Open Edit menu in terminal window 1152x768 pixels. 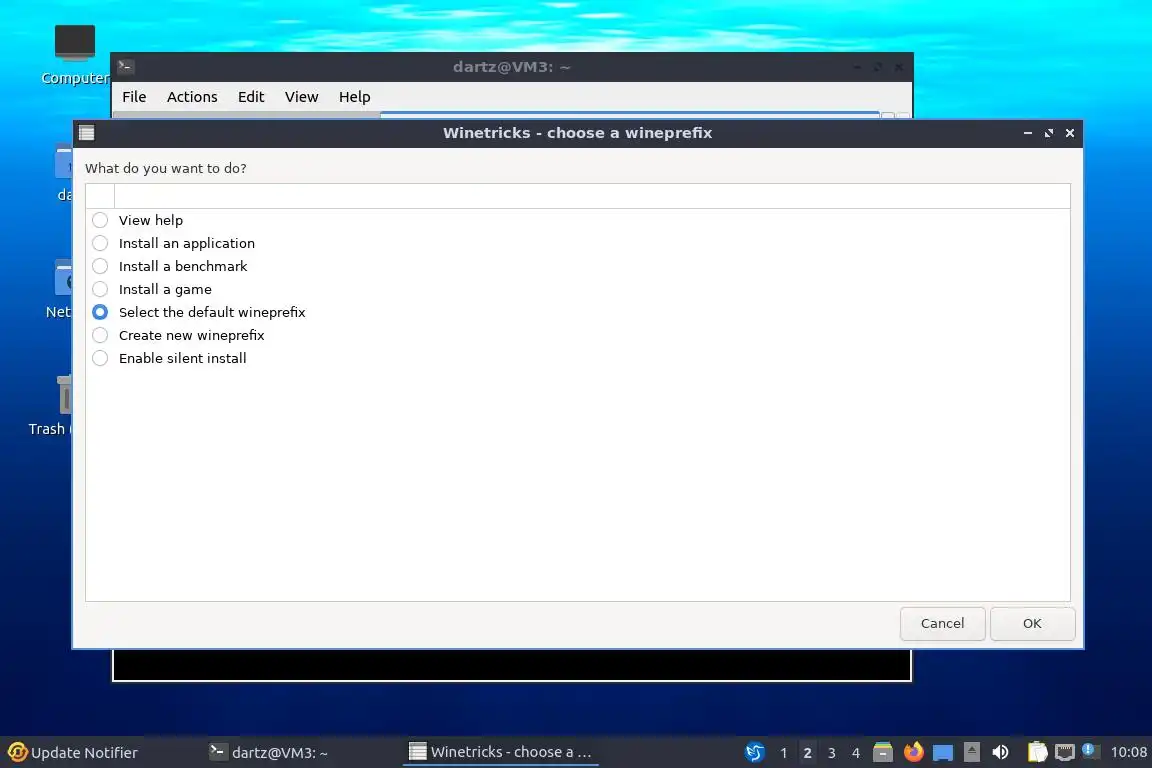[251, 97]
